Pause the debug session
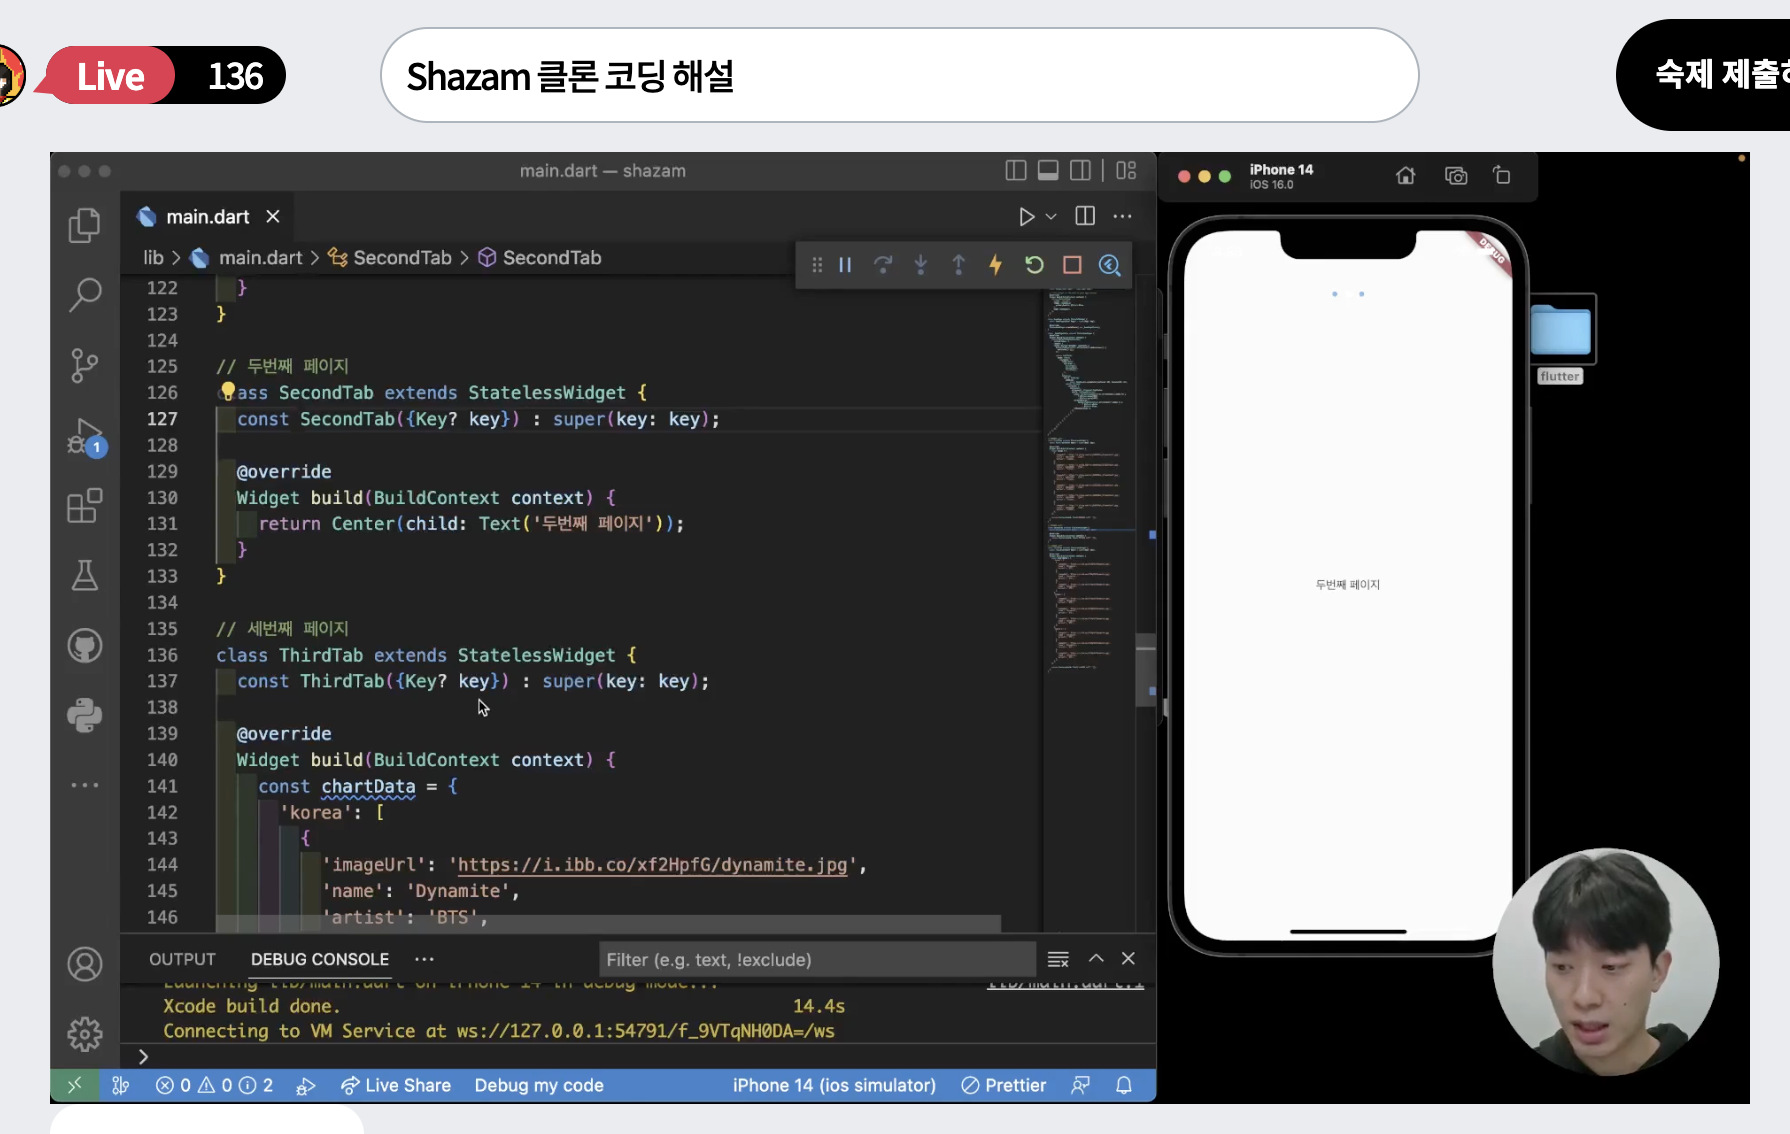The image size is (1790, 1134). tap(845, 265)
